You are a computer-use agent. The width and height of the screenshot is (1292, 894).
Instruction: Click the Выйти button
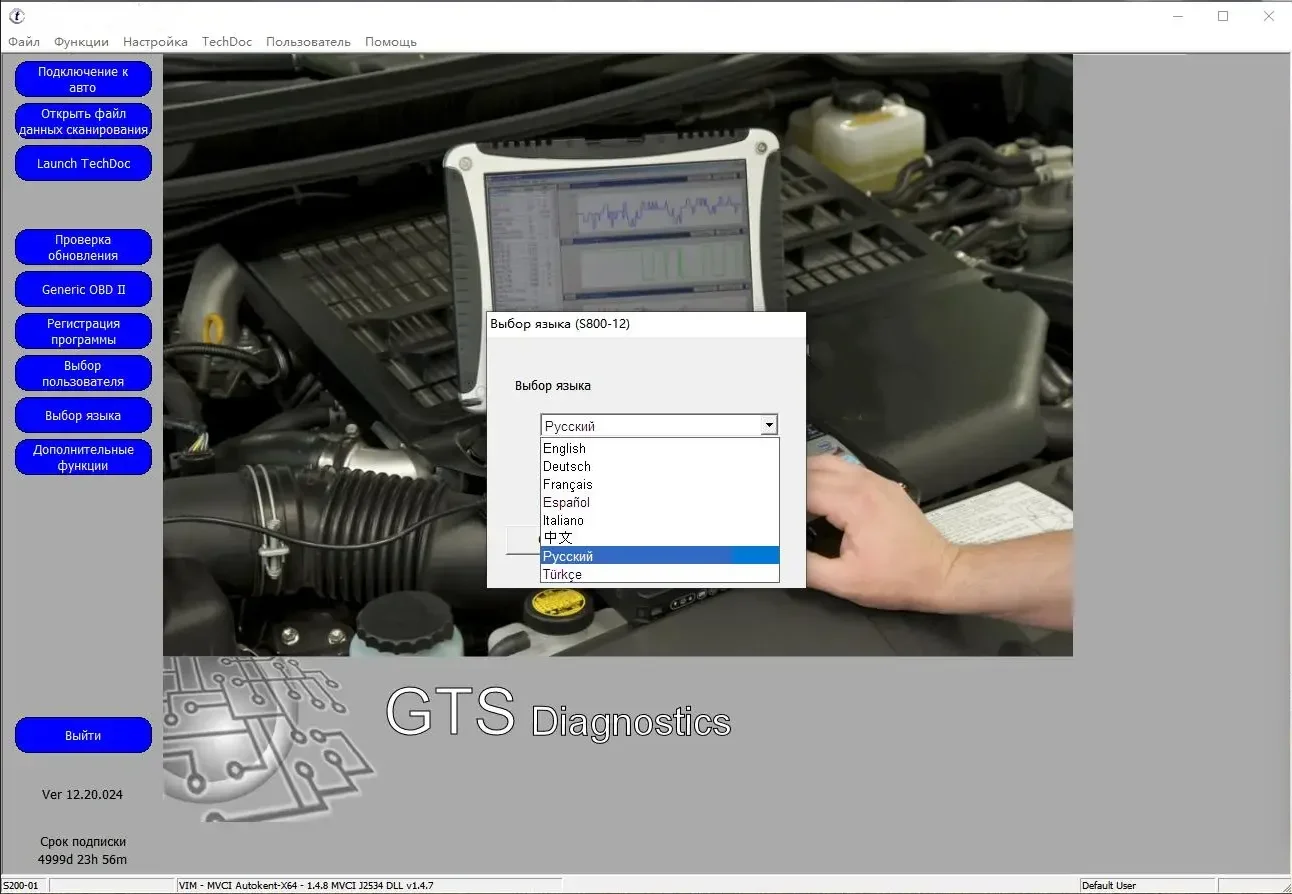[x=83, y=735]
